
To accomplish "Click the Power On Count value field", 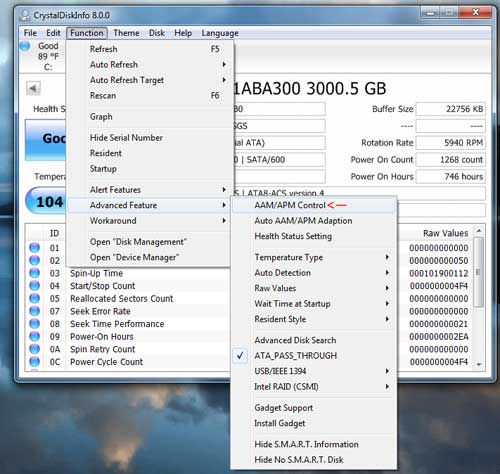I will point(451,160).
